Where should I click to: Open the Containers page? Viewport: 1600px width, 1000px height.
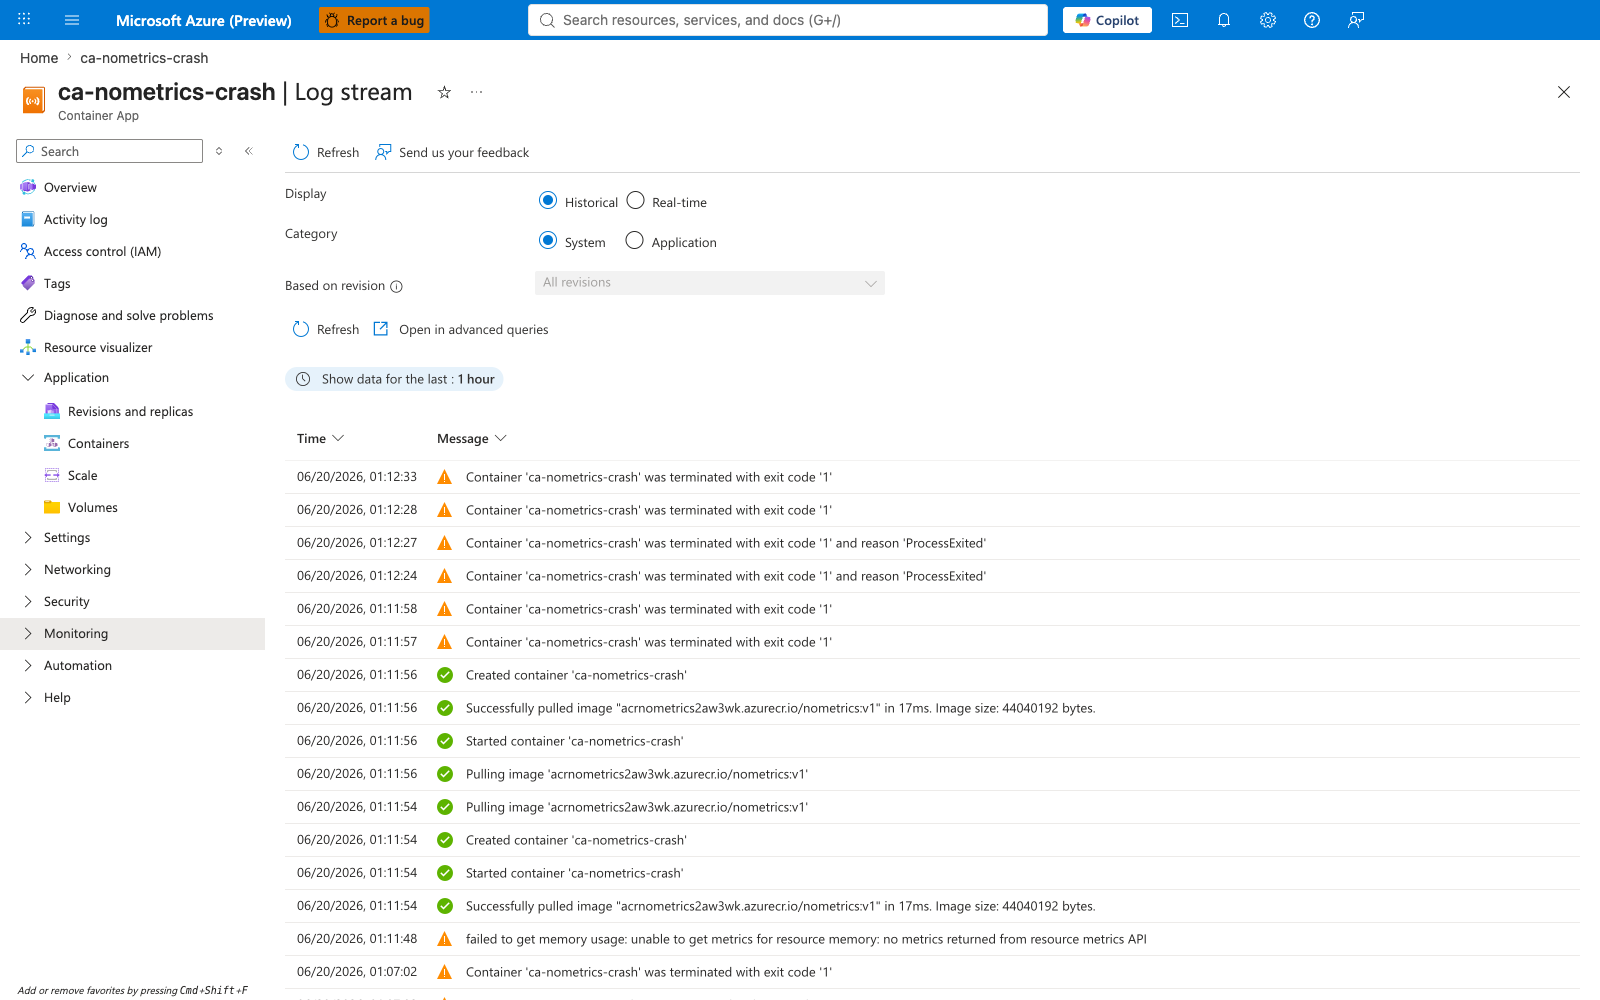pos(98,443)
